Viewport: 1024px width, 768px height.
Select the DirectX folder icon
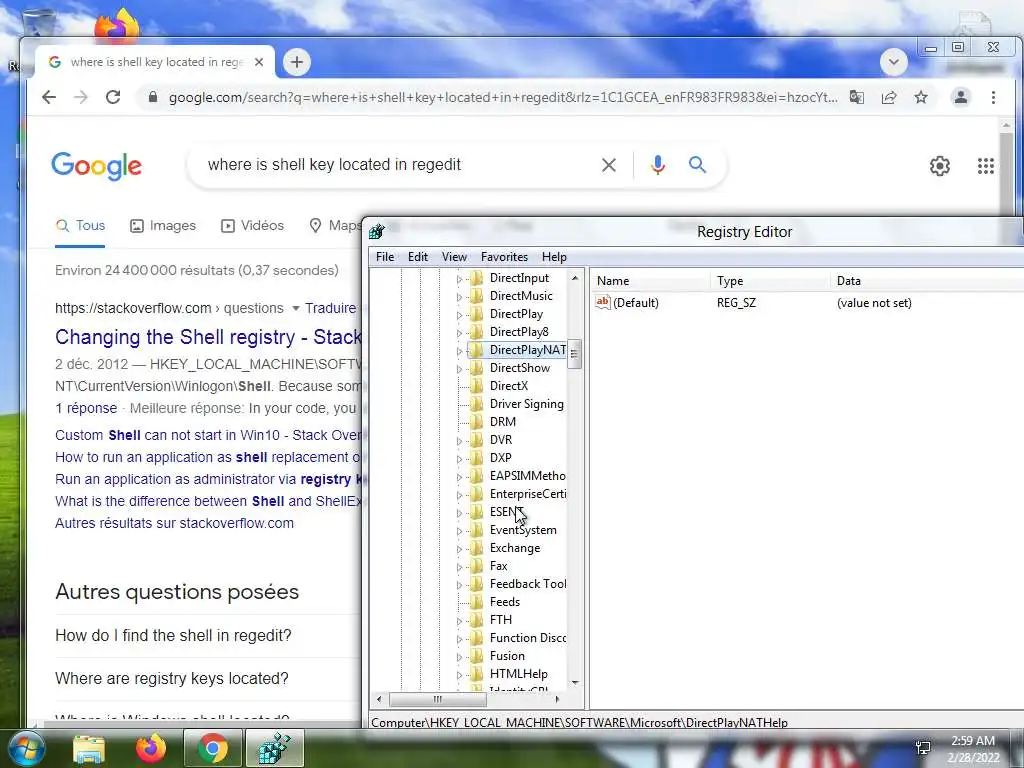point(477,386)
